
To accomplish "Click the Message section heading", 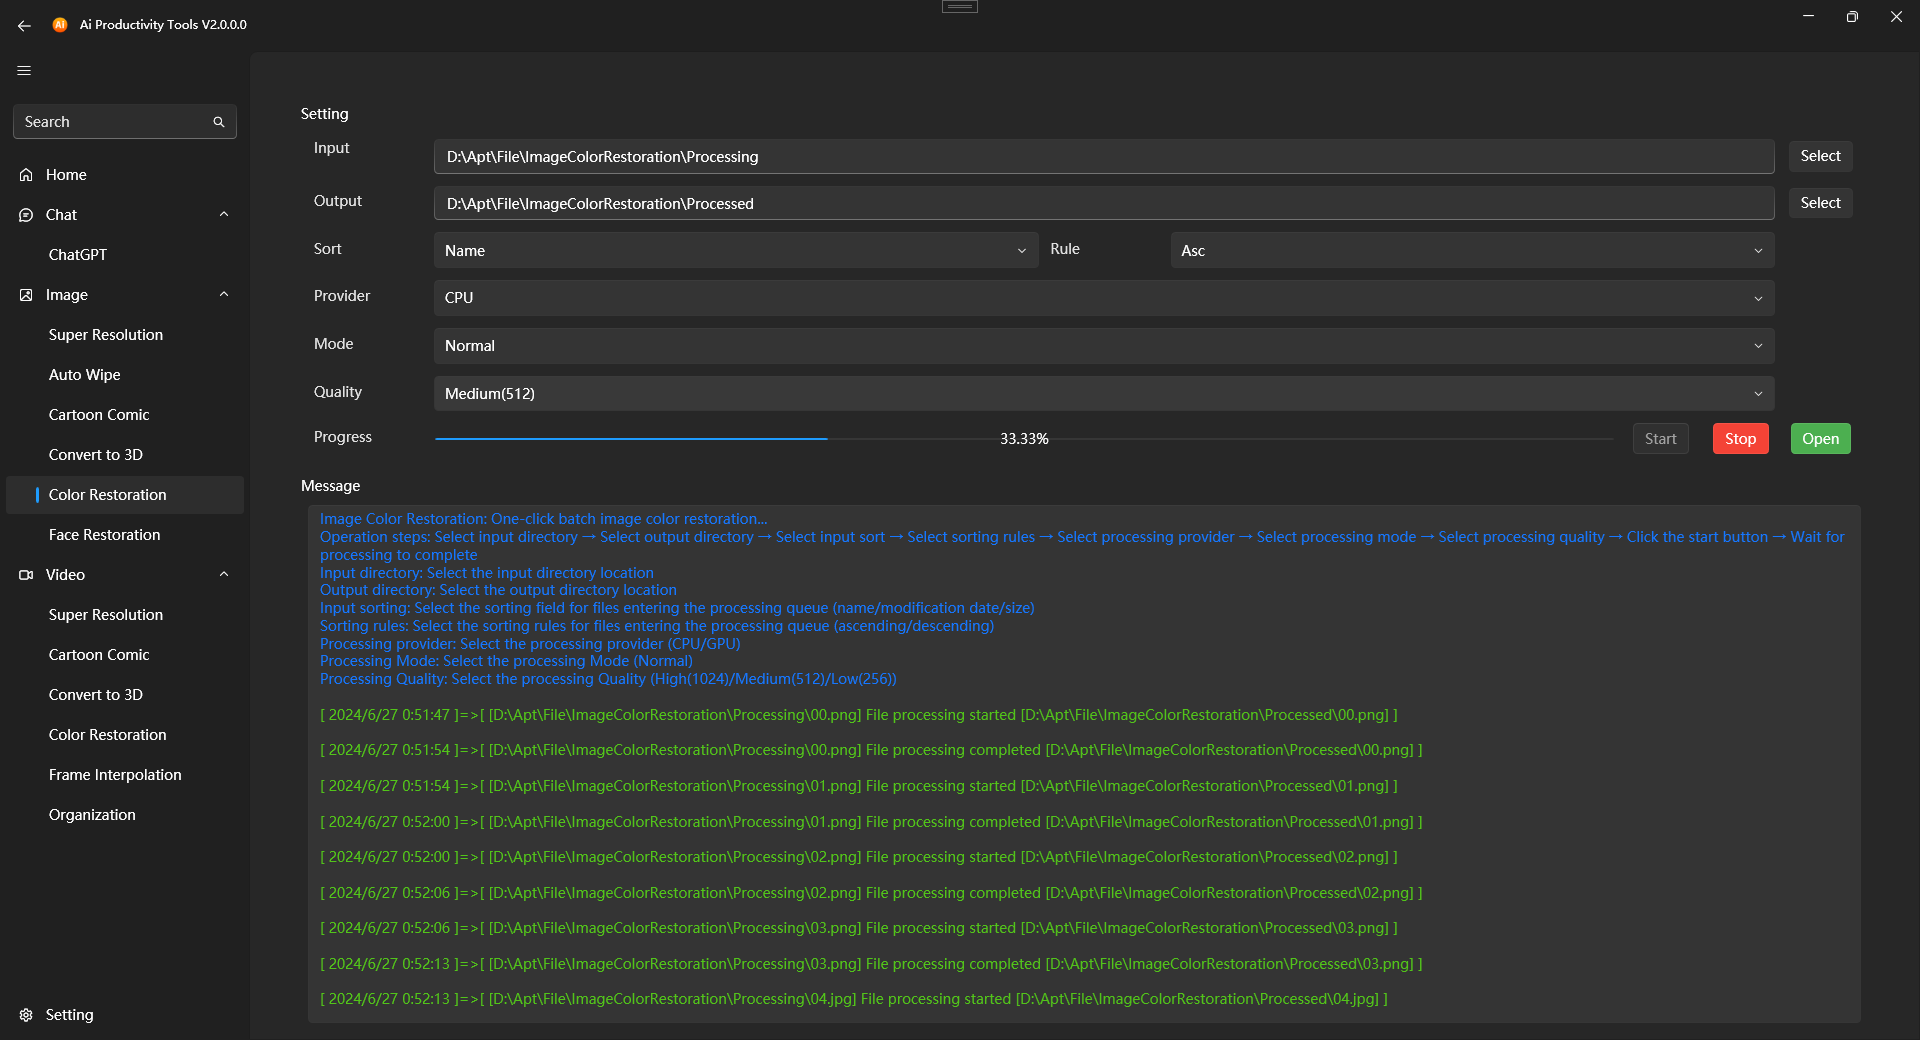I will coord(330,486).
